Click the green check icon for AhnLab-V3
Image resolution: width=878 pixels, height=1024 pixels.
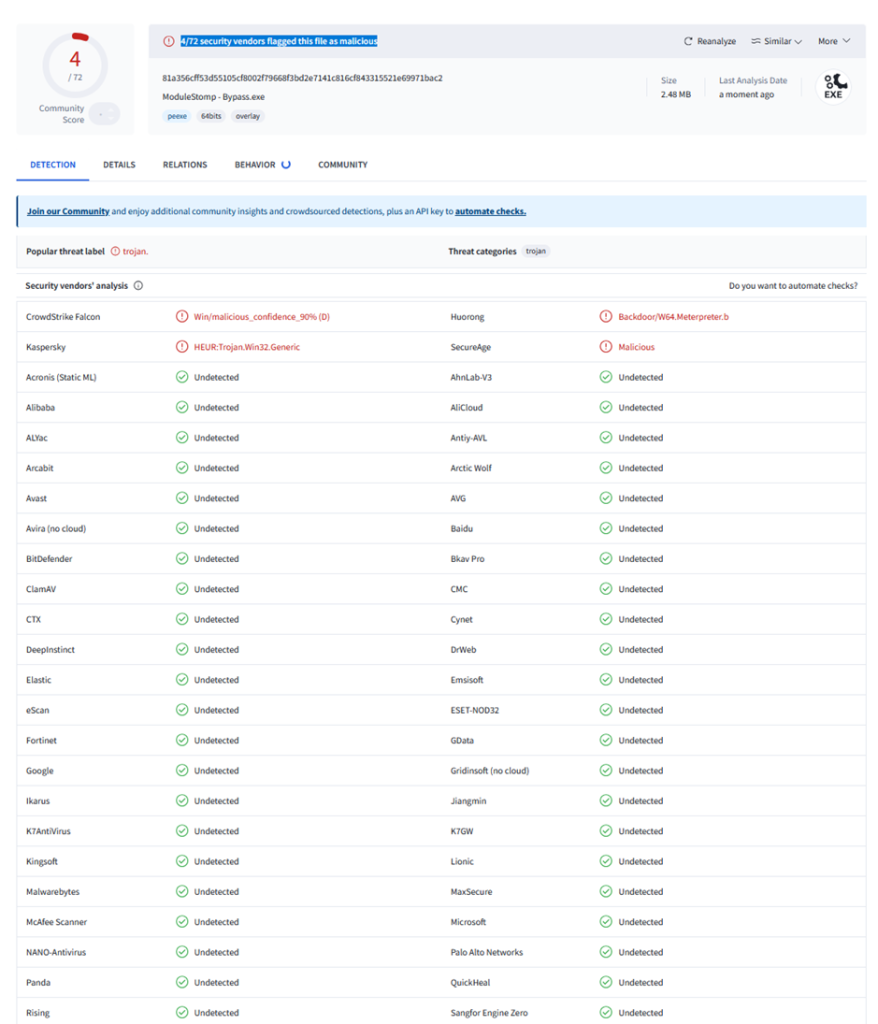point(606,377)
